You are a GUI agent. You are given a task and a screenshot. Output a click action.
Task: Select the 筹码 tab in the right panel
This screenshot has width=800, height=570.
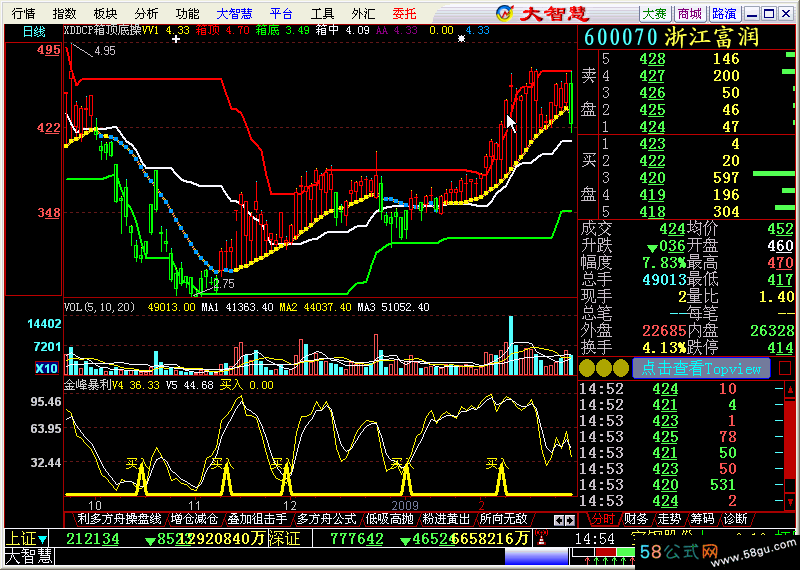click(x=702, y=519)
